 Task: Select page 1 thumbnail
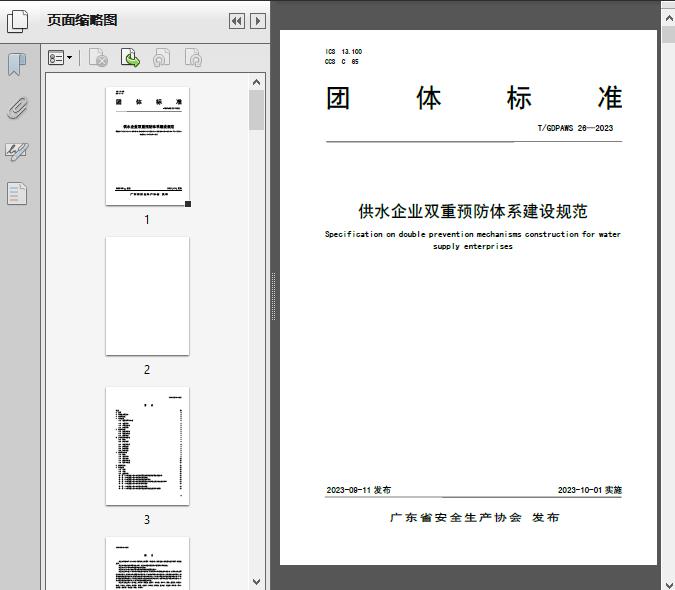147,146
